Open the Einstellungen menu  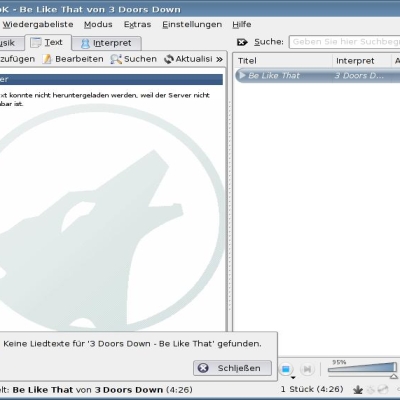[192, 24]
